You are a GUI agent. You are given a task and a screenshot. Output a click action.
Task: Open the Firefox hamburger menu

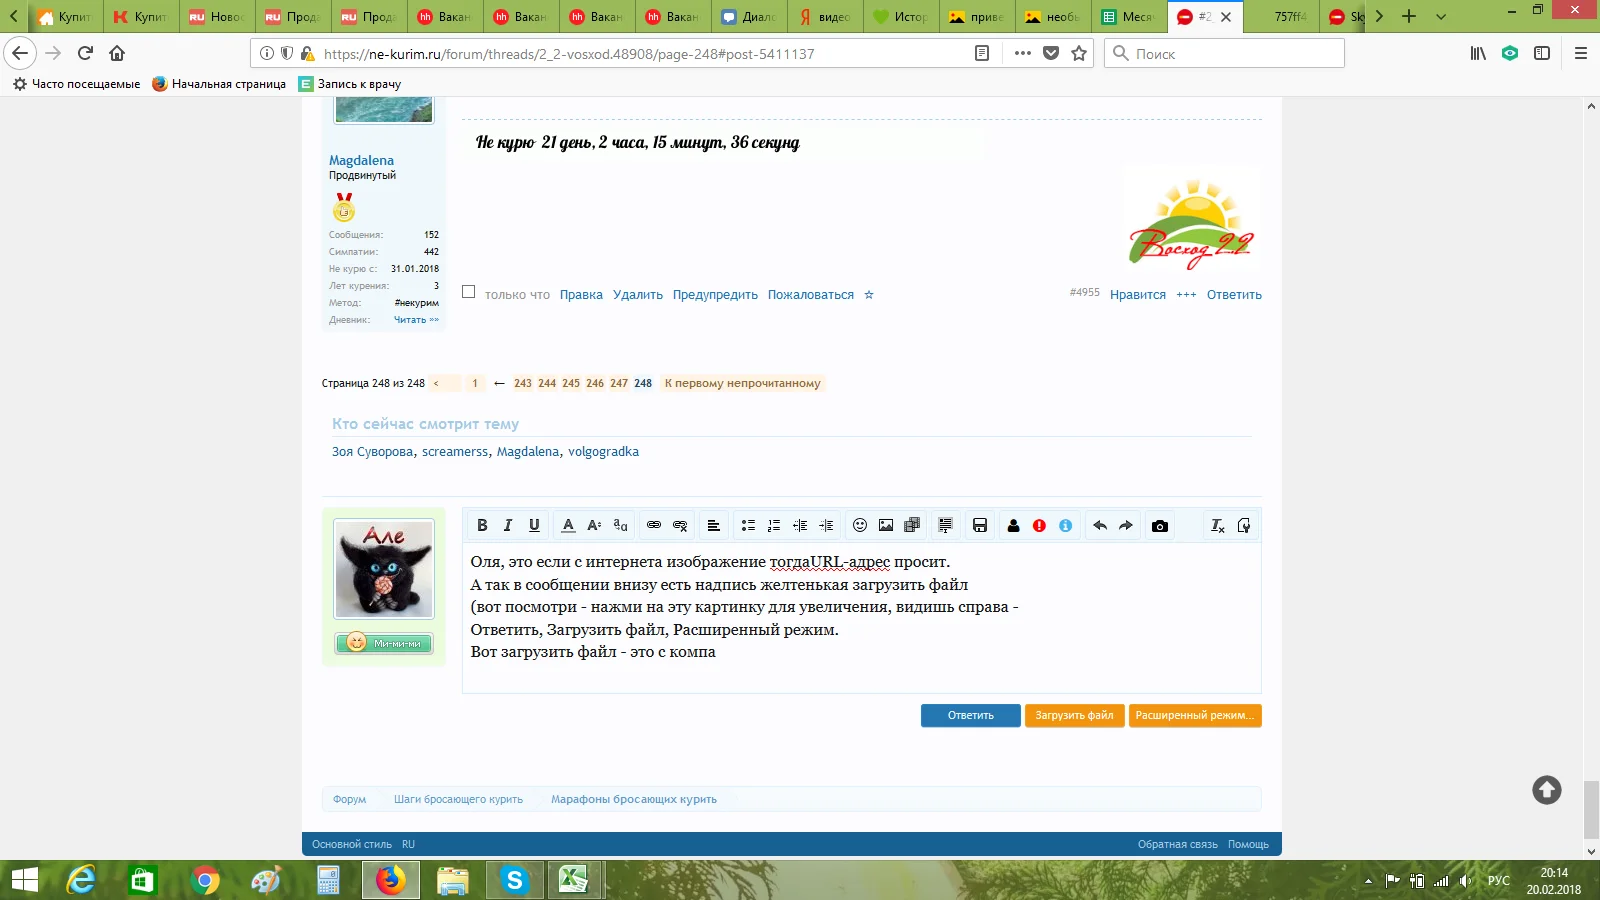1581,53
